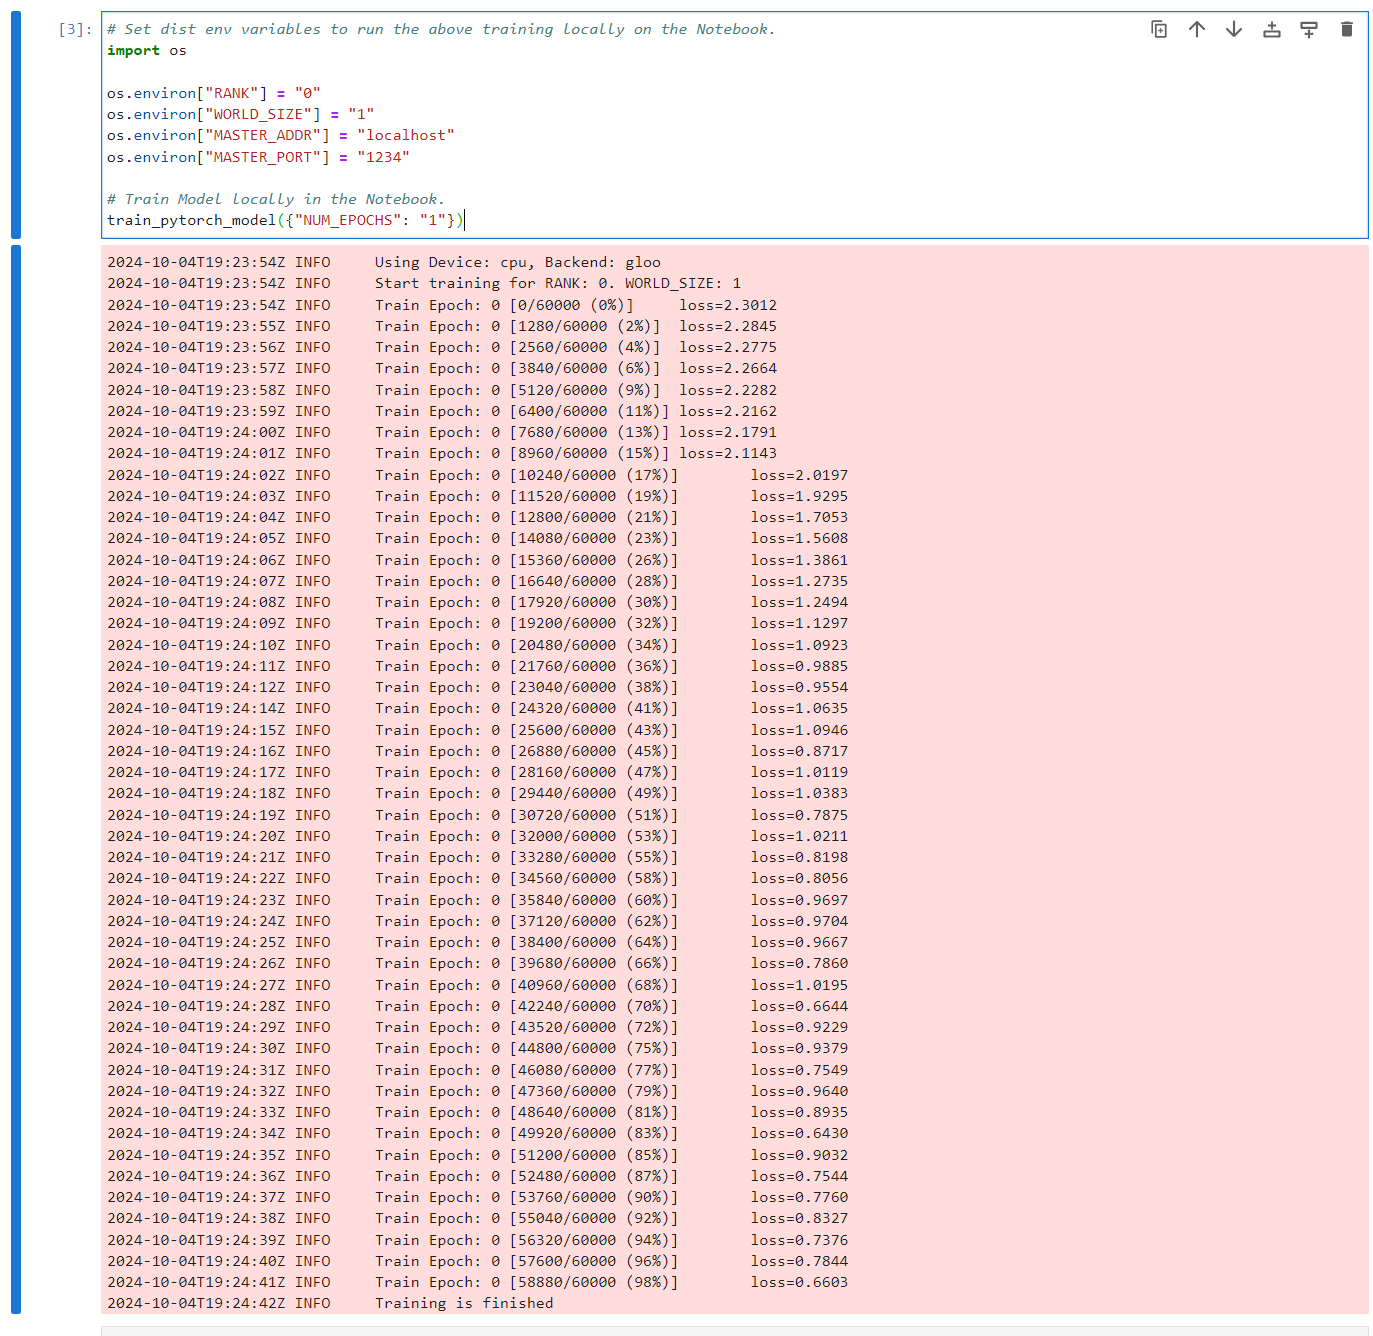
Task: Insert a cell above using the toolbar icon
Action: coord(1272,29)
